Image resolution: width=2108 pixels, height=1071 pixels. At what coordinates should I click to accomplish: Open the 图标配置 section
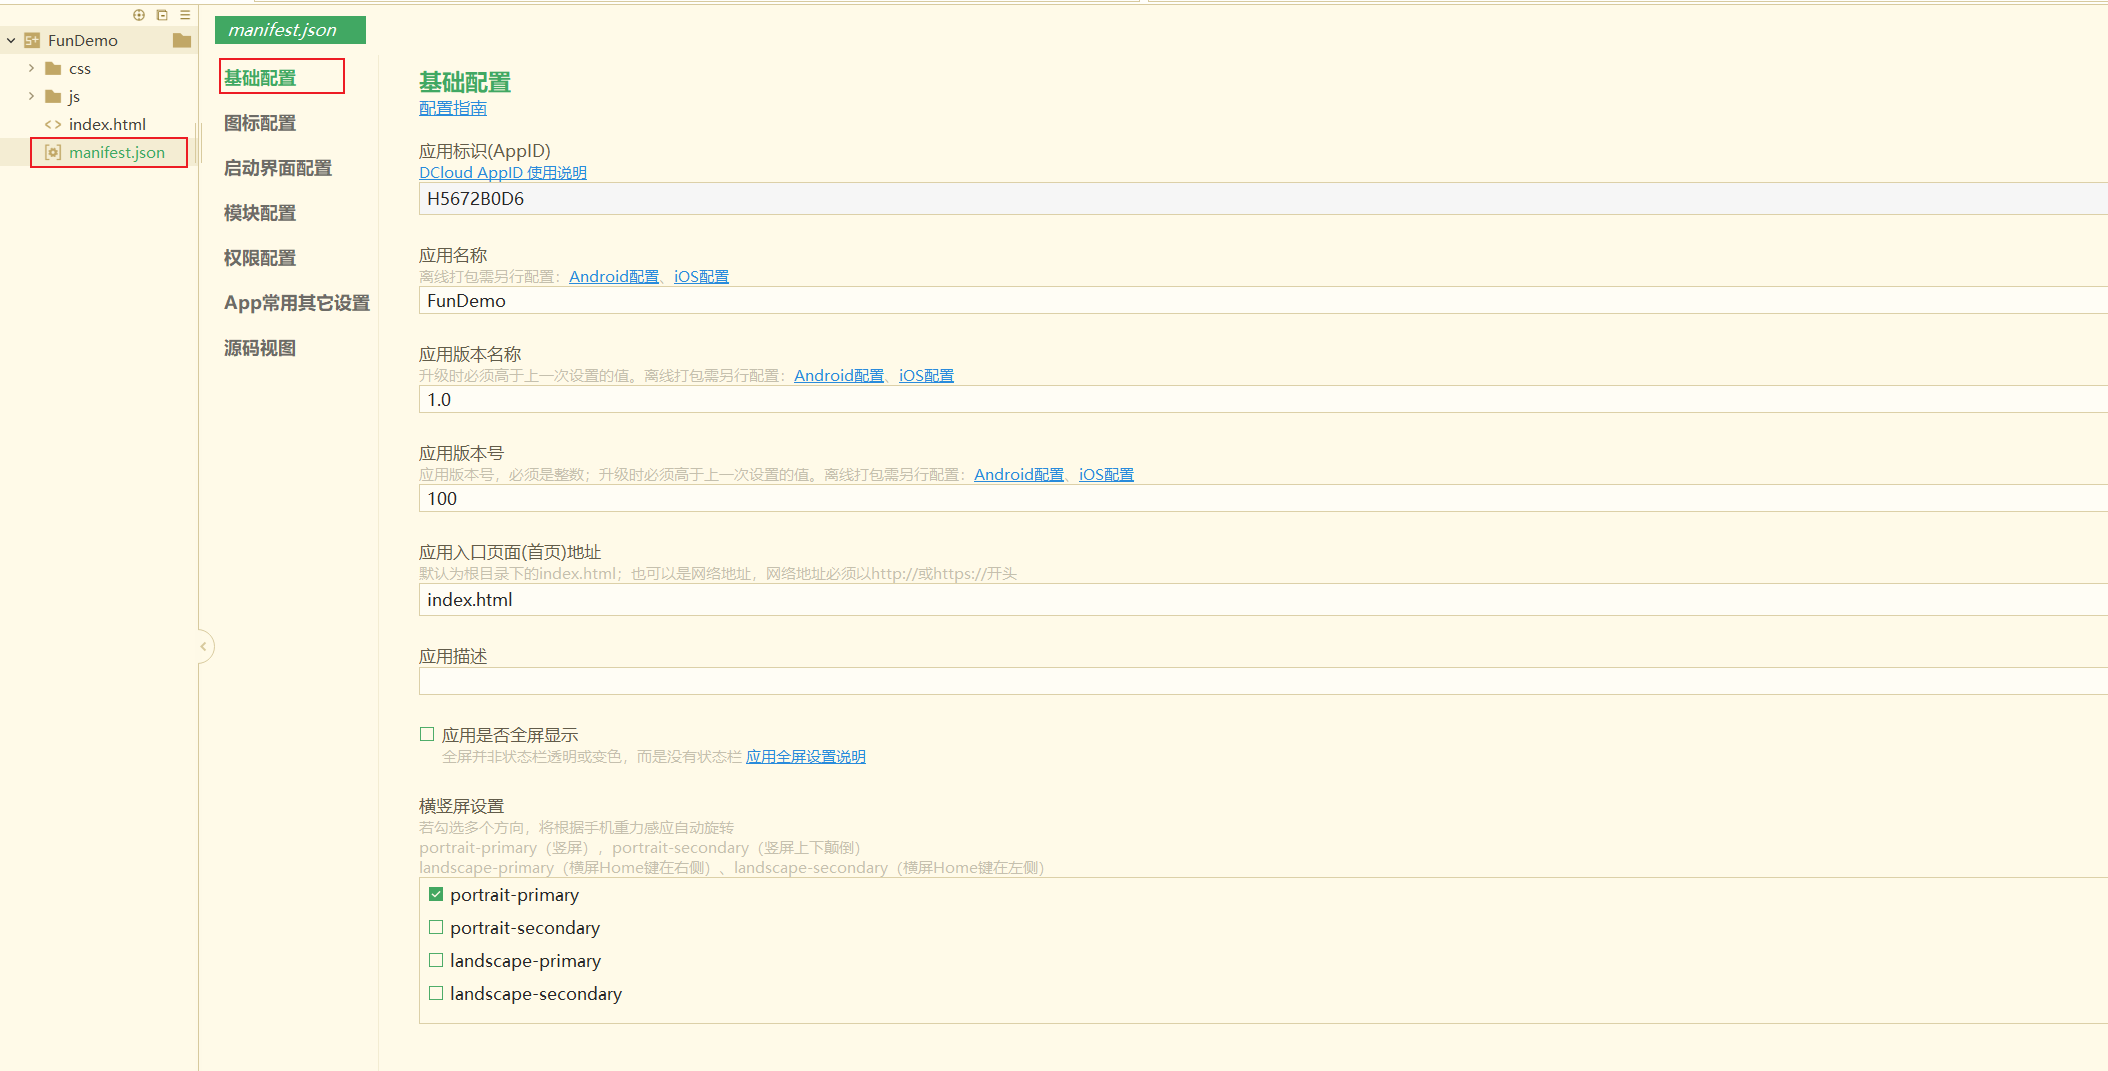click(260, 123)
